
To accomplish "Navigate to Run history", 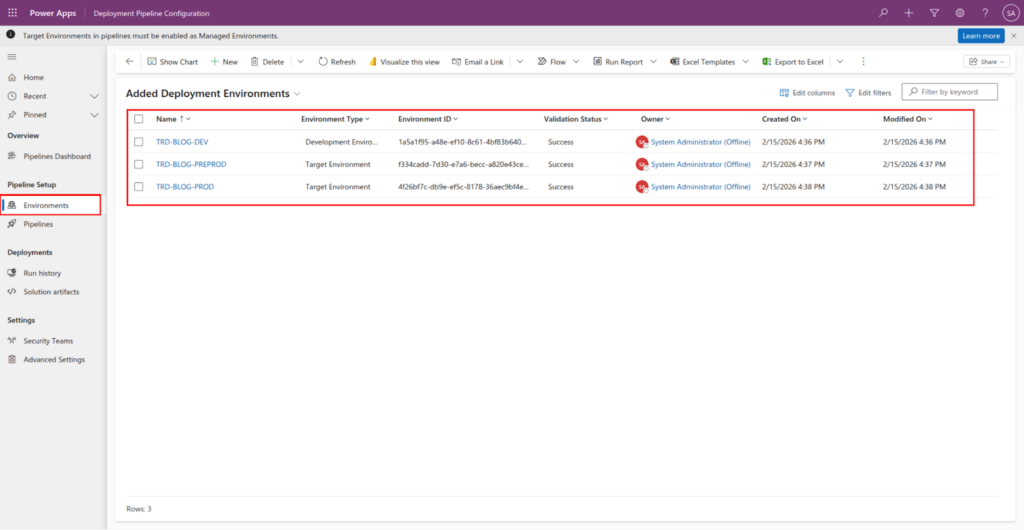I will [42, 273].
